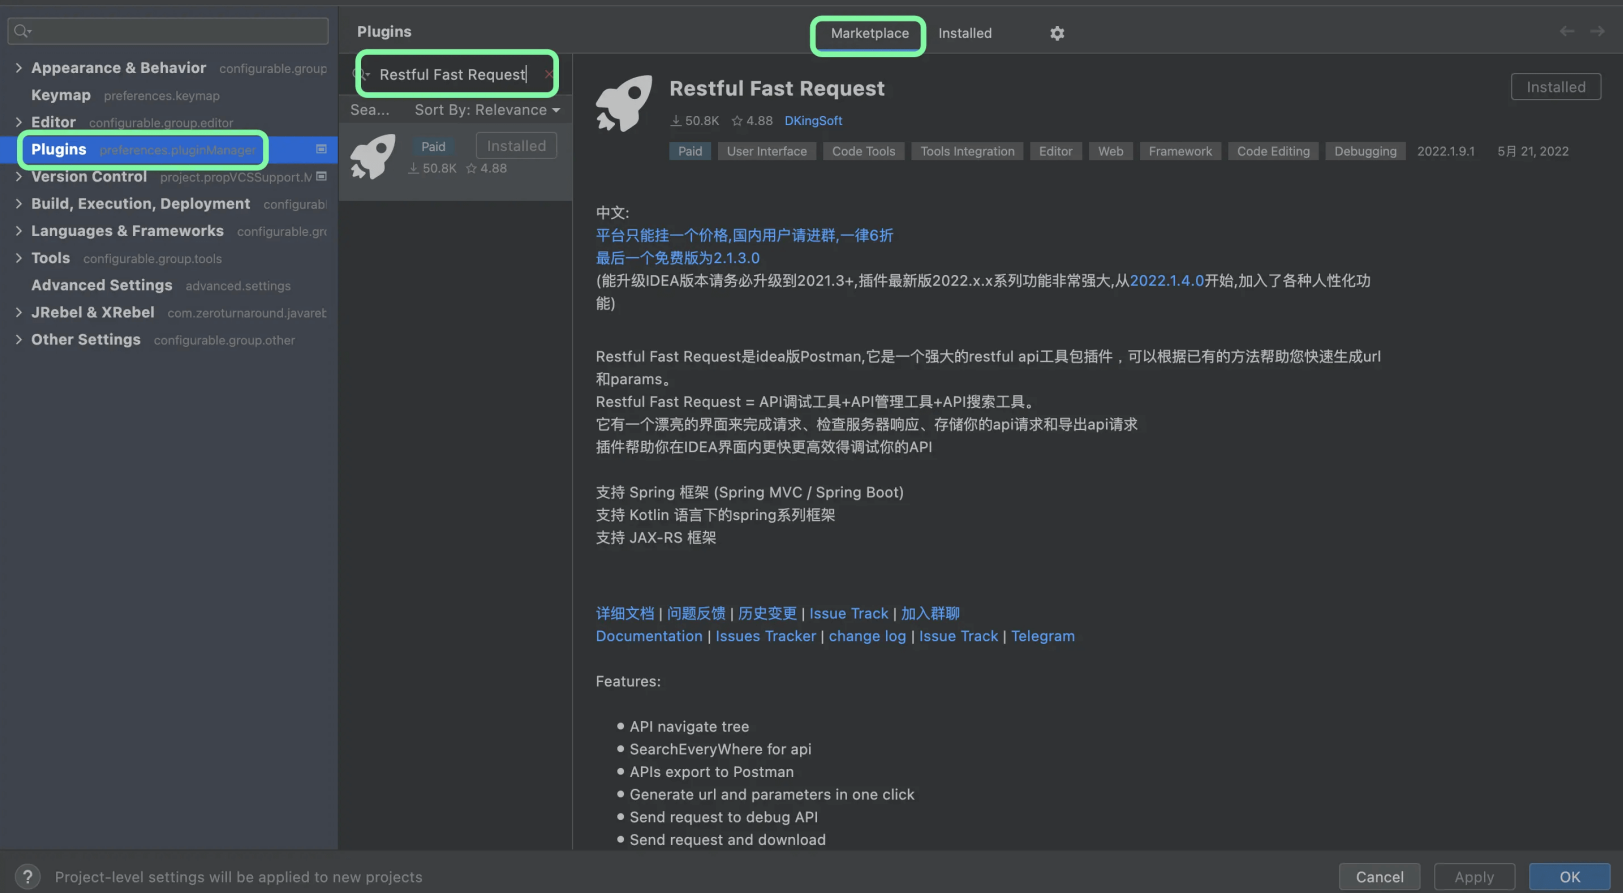
Task: Switch to the Installed tab
Action: (965, 33)
